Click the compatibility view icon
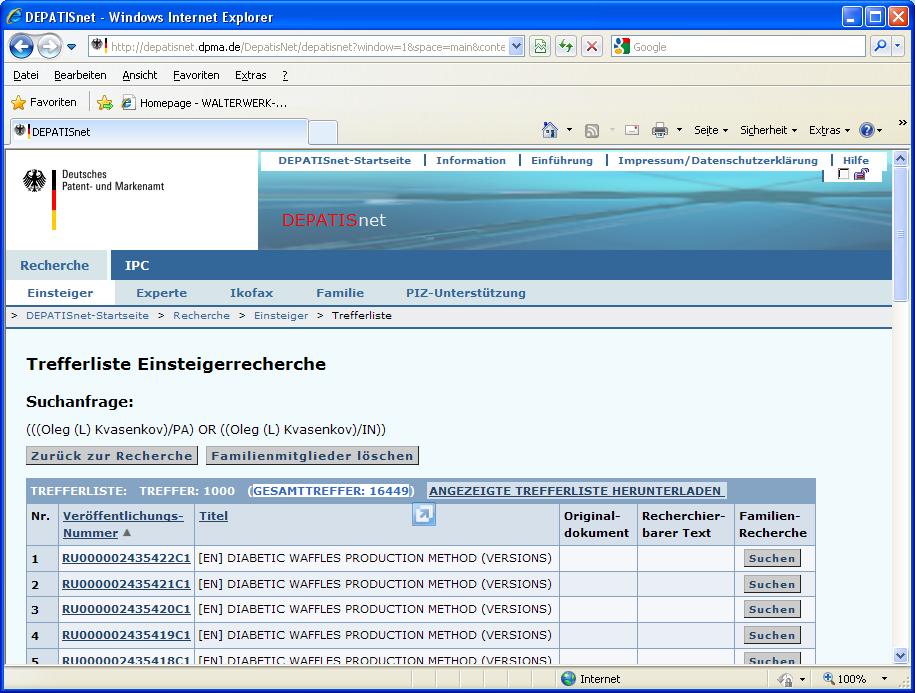 click(540, 46)
